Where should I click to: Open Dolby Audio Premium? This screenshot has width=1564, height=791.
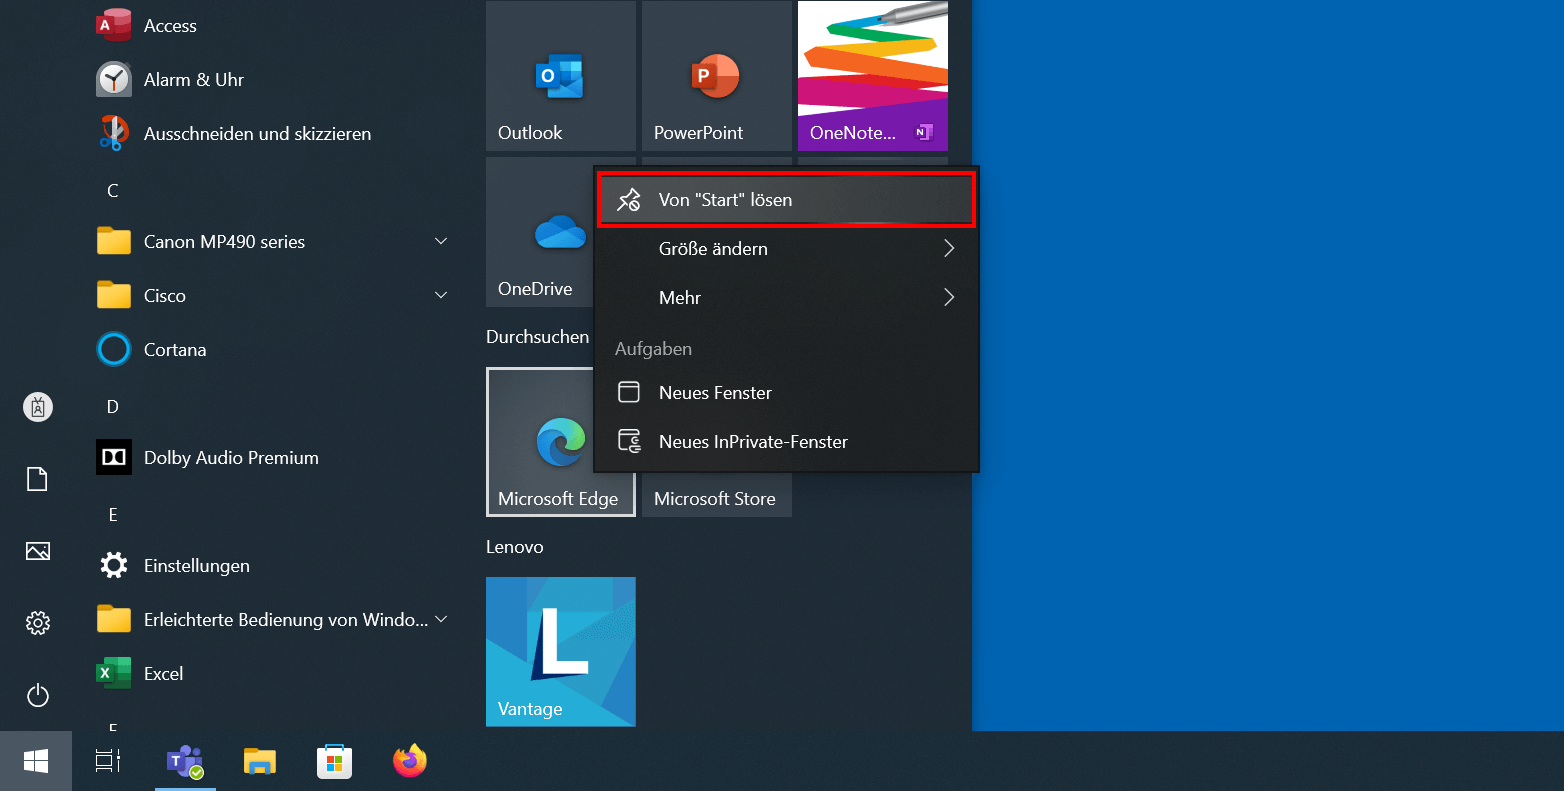tap(270, 458)
